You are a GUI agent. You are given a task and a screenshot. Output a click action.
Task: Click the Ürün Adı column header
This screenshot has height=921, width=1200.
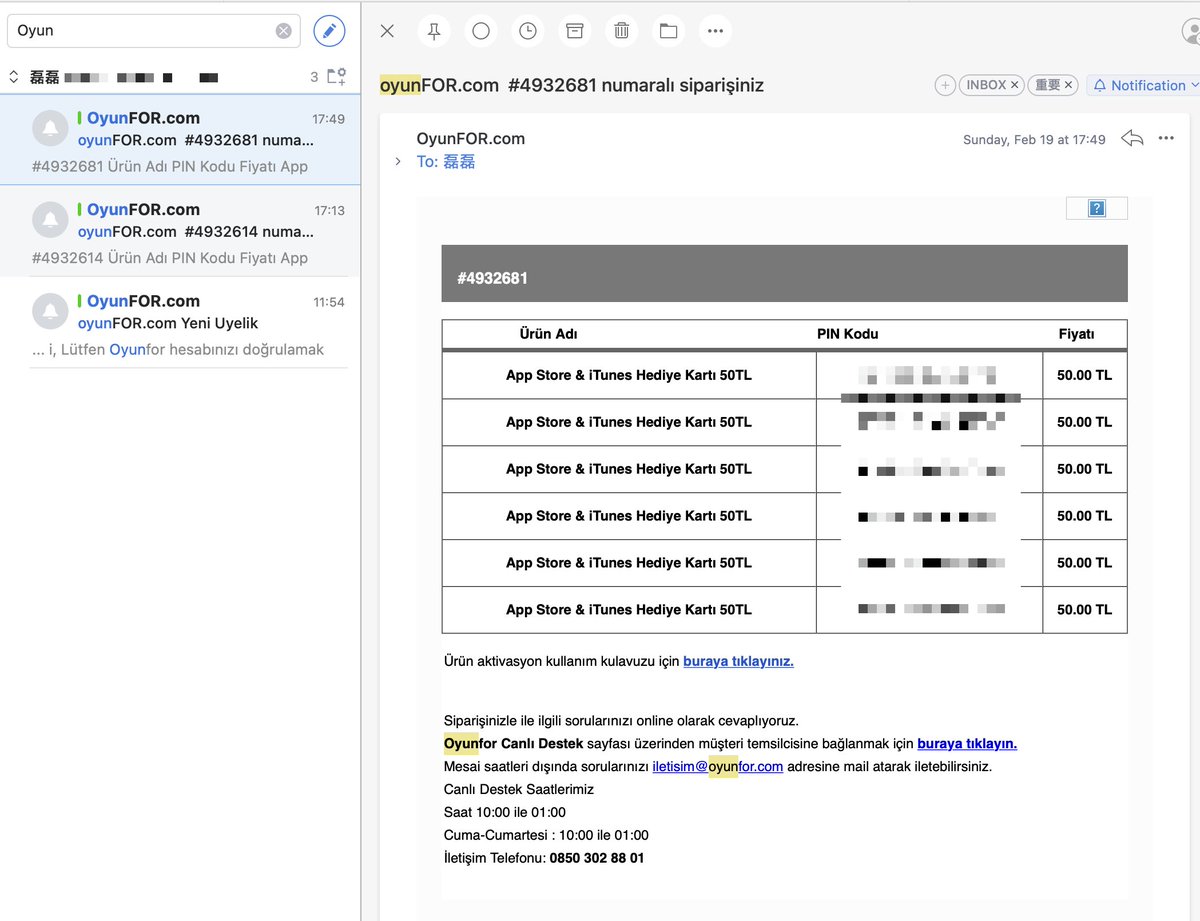[548, 334]
